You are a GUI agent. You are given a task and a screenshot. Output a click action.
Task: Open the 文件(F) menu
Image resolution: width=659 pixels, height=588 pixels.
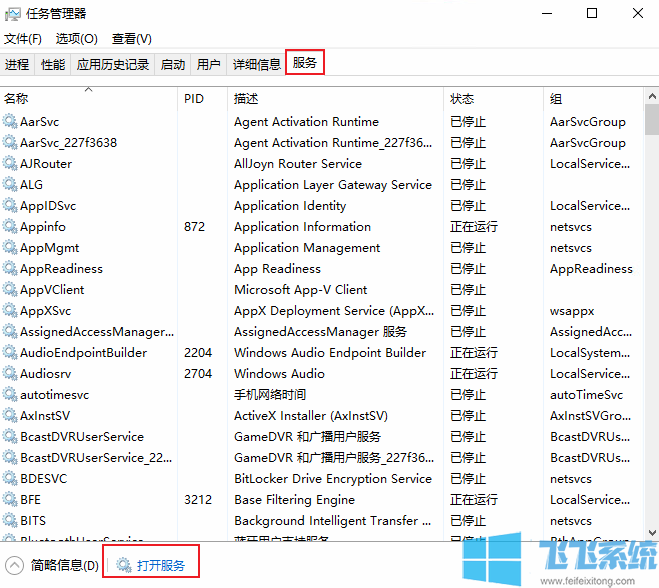coord(23,38)
